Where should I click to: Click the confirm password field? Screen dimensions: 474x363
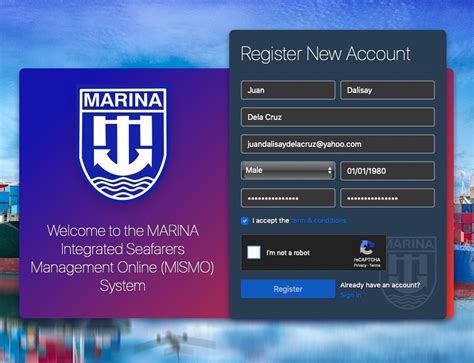tap(387, 198)
